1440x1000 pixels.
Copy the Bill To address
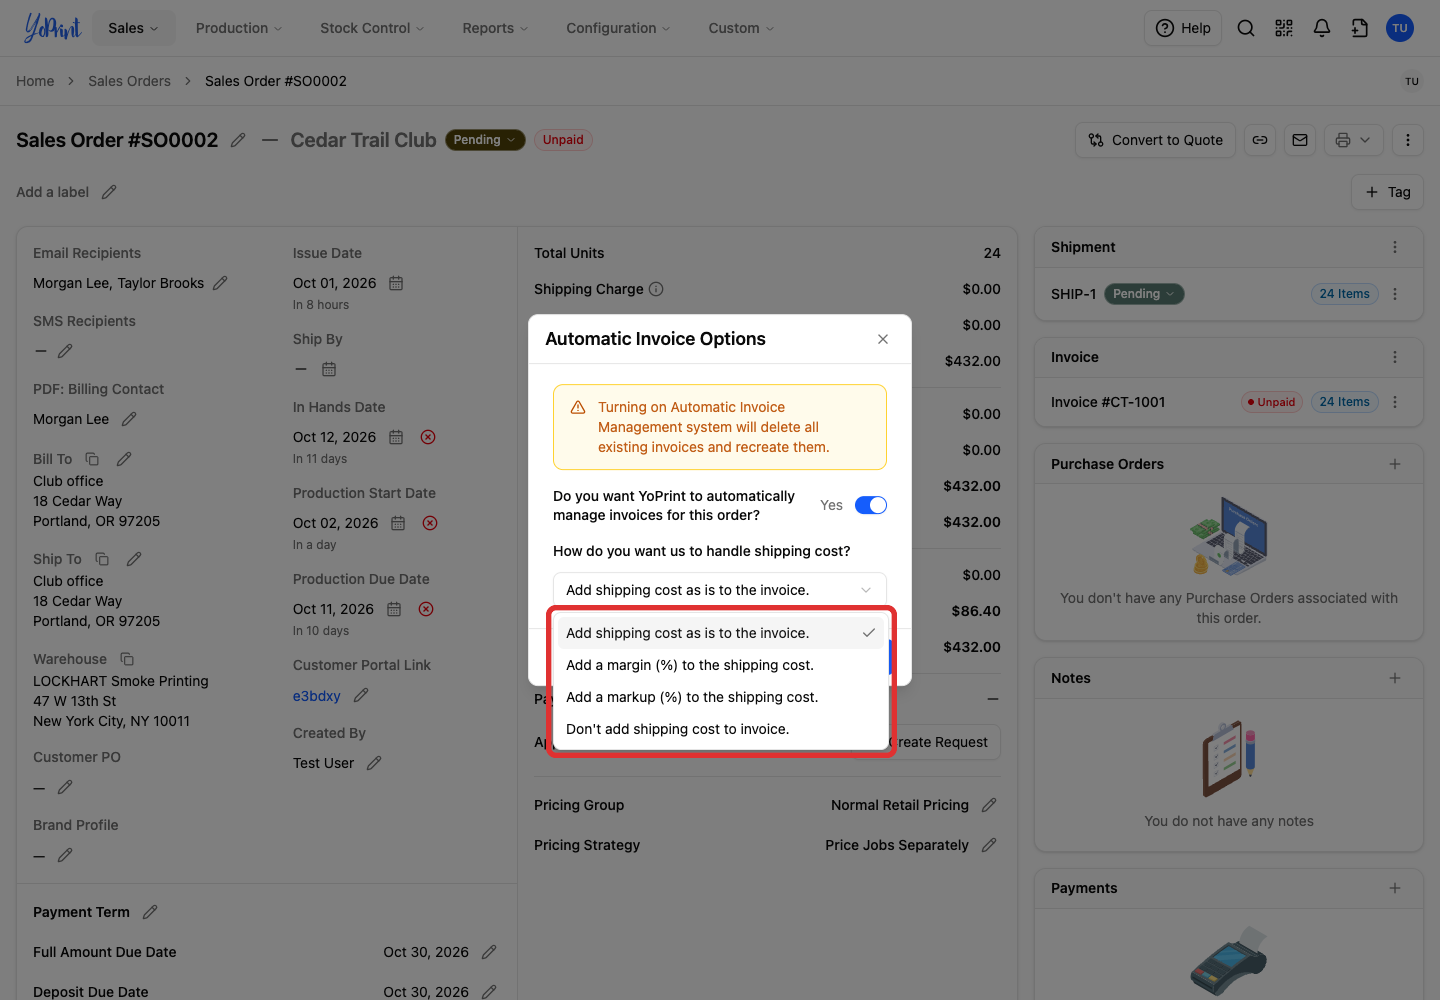92,459
